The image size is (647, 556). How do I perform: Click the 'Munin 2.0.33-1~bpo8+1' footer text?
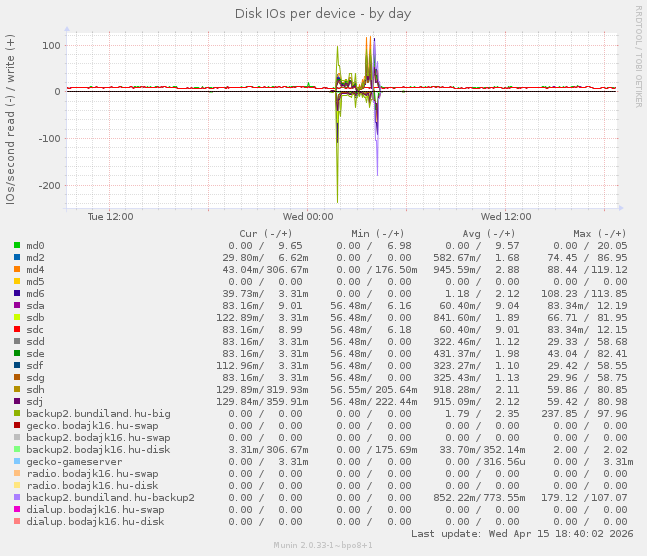coord(323,545)
